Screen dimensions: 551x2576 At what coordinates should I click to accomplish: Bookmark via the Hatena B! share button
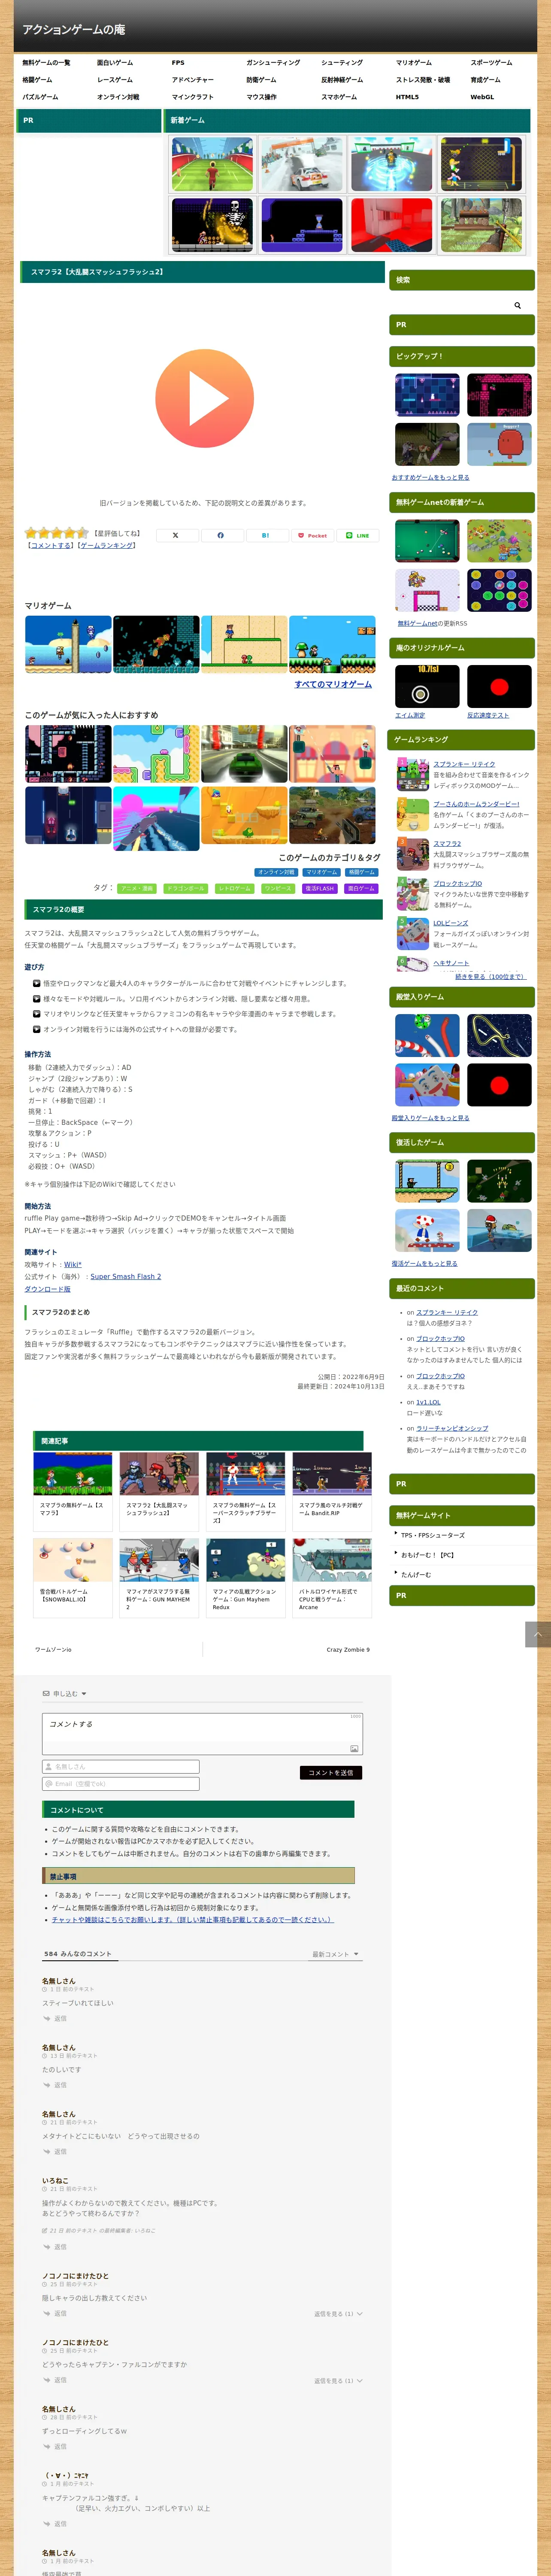[266, 535]
